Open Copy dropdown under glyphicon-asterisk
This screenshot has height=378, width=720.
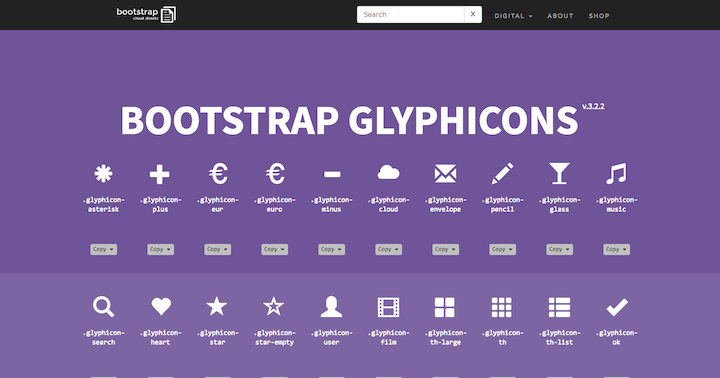click(103, 249)
